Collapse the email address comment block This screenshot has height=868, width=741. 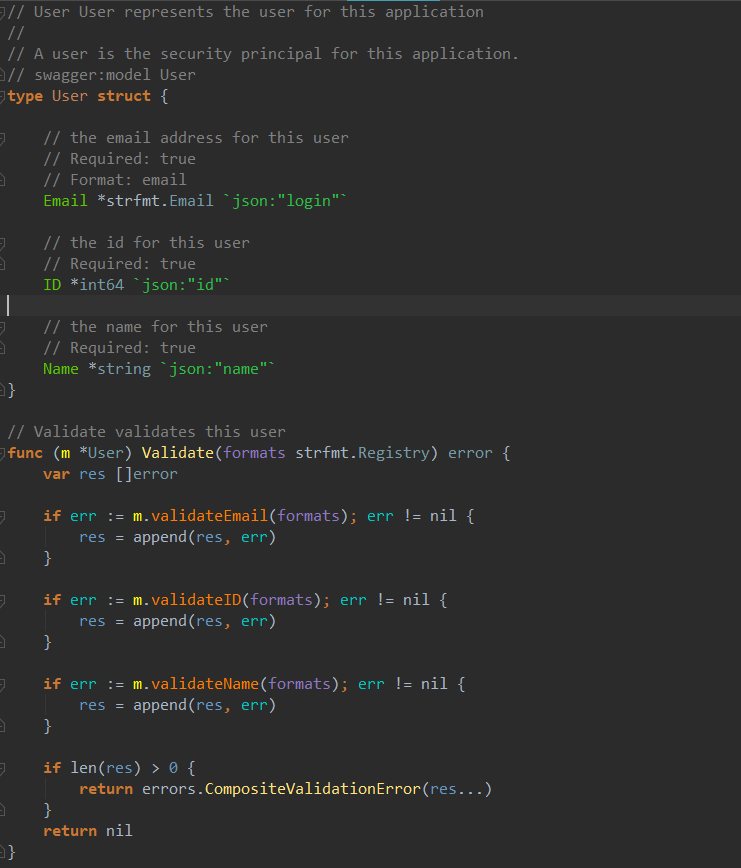click(x=3, y=138)
